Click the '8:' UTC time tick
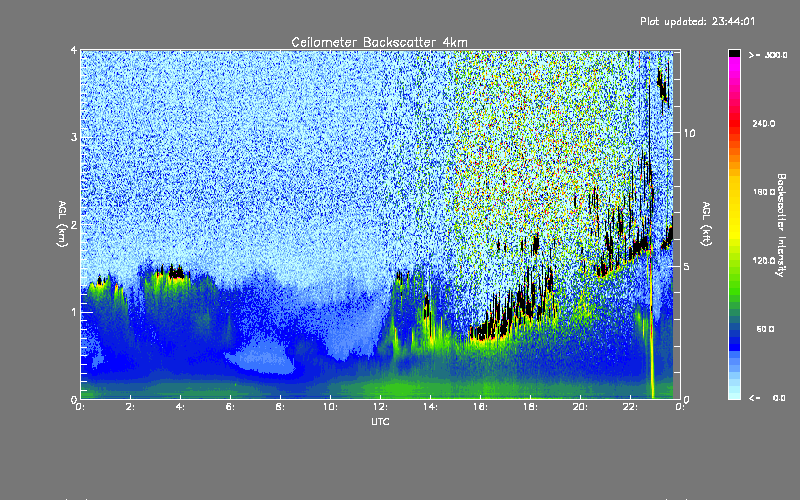The width and height of the screenshot is (800, 500). (280, 407)
